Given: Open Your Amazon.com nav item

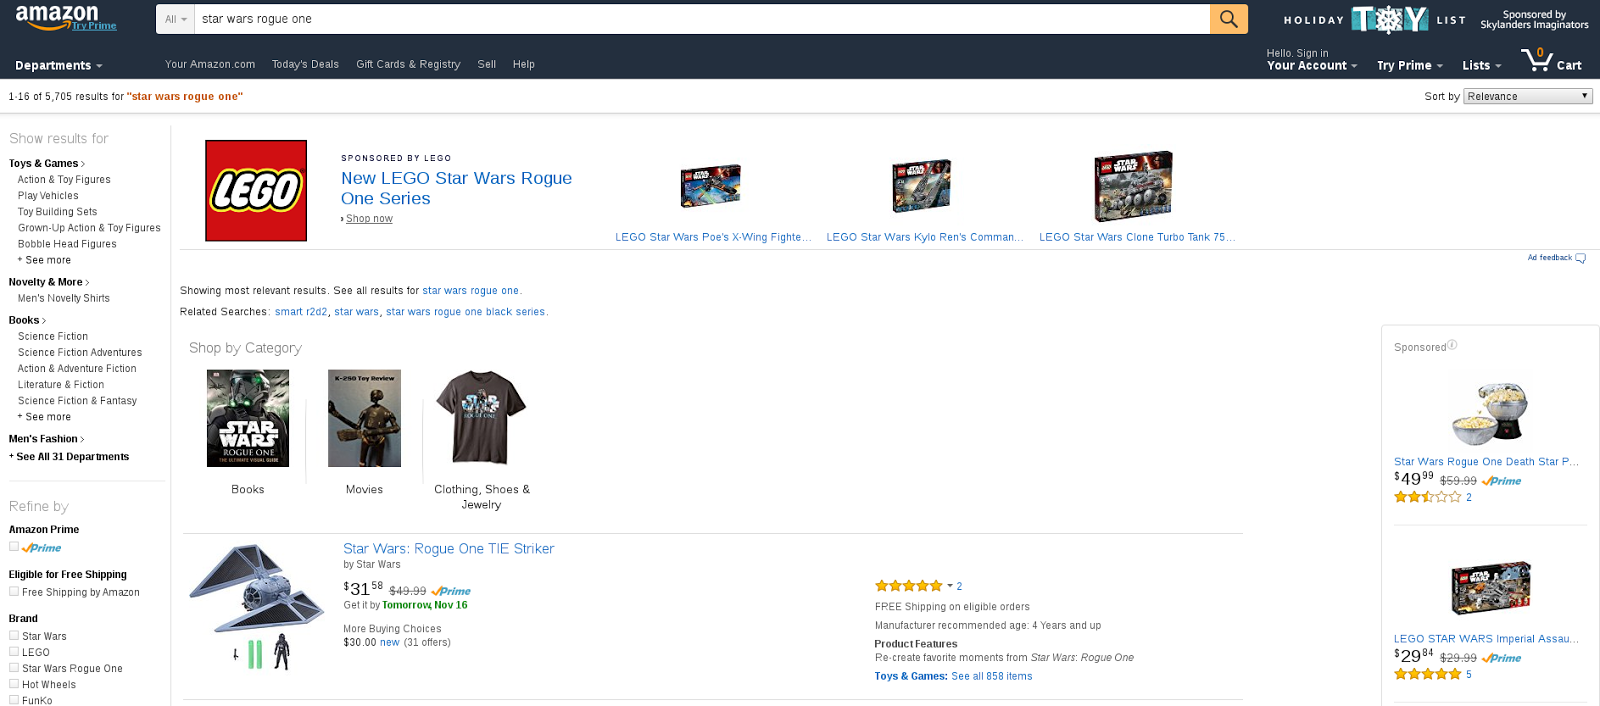Looking at the screenshot, I should click(210, 64).
